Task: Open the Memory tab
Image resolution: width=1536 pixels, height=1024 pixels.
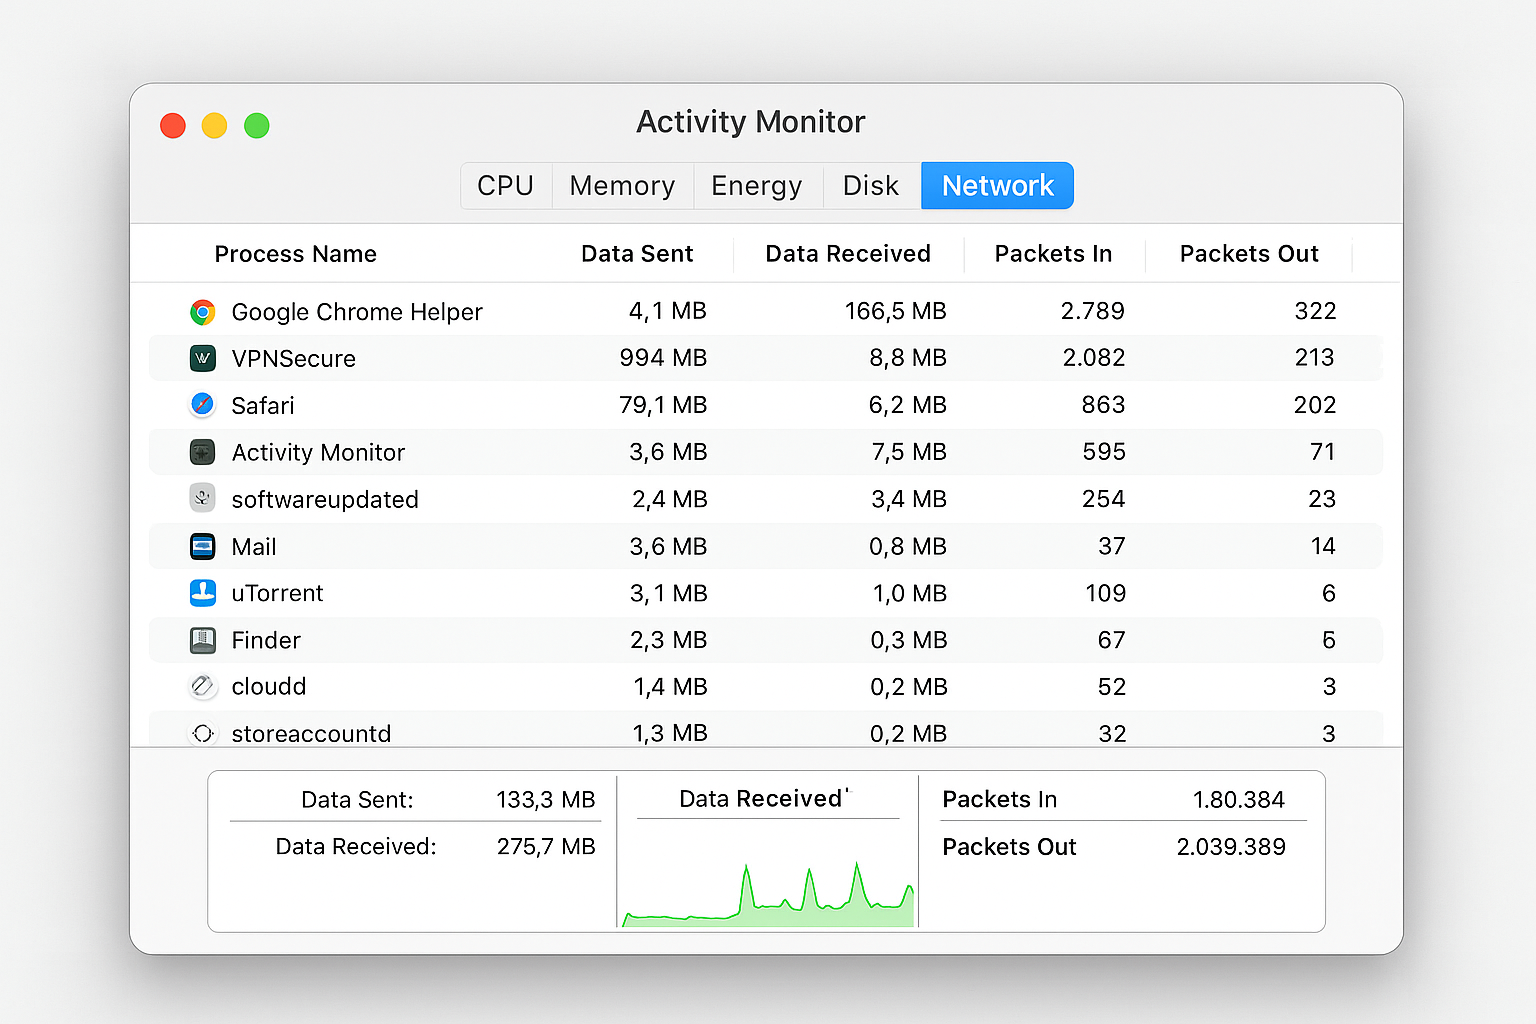Action: click(622, 186)
